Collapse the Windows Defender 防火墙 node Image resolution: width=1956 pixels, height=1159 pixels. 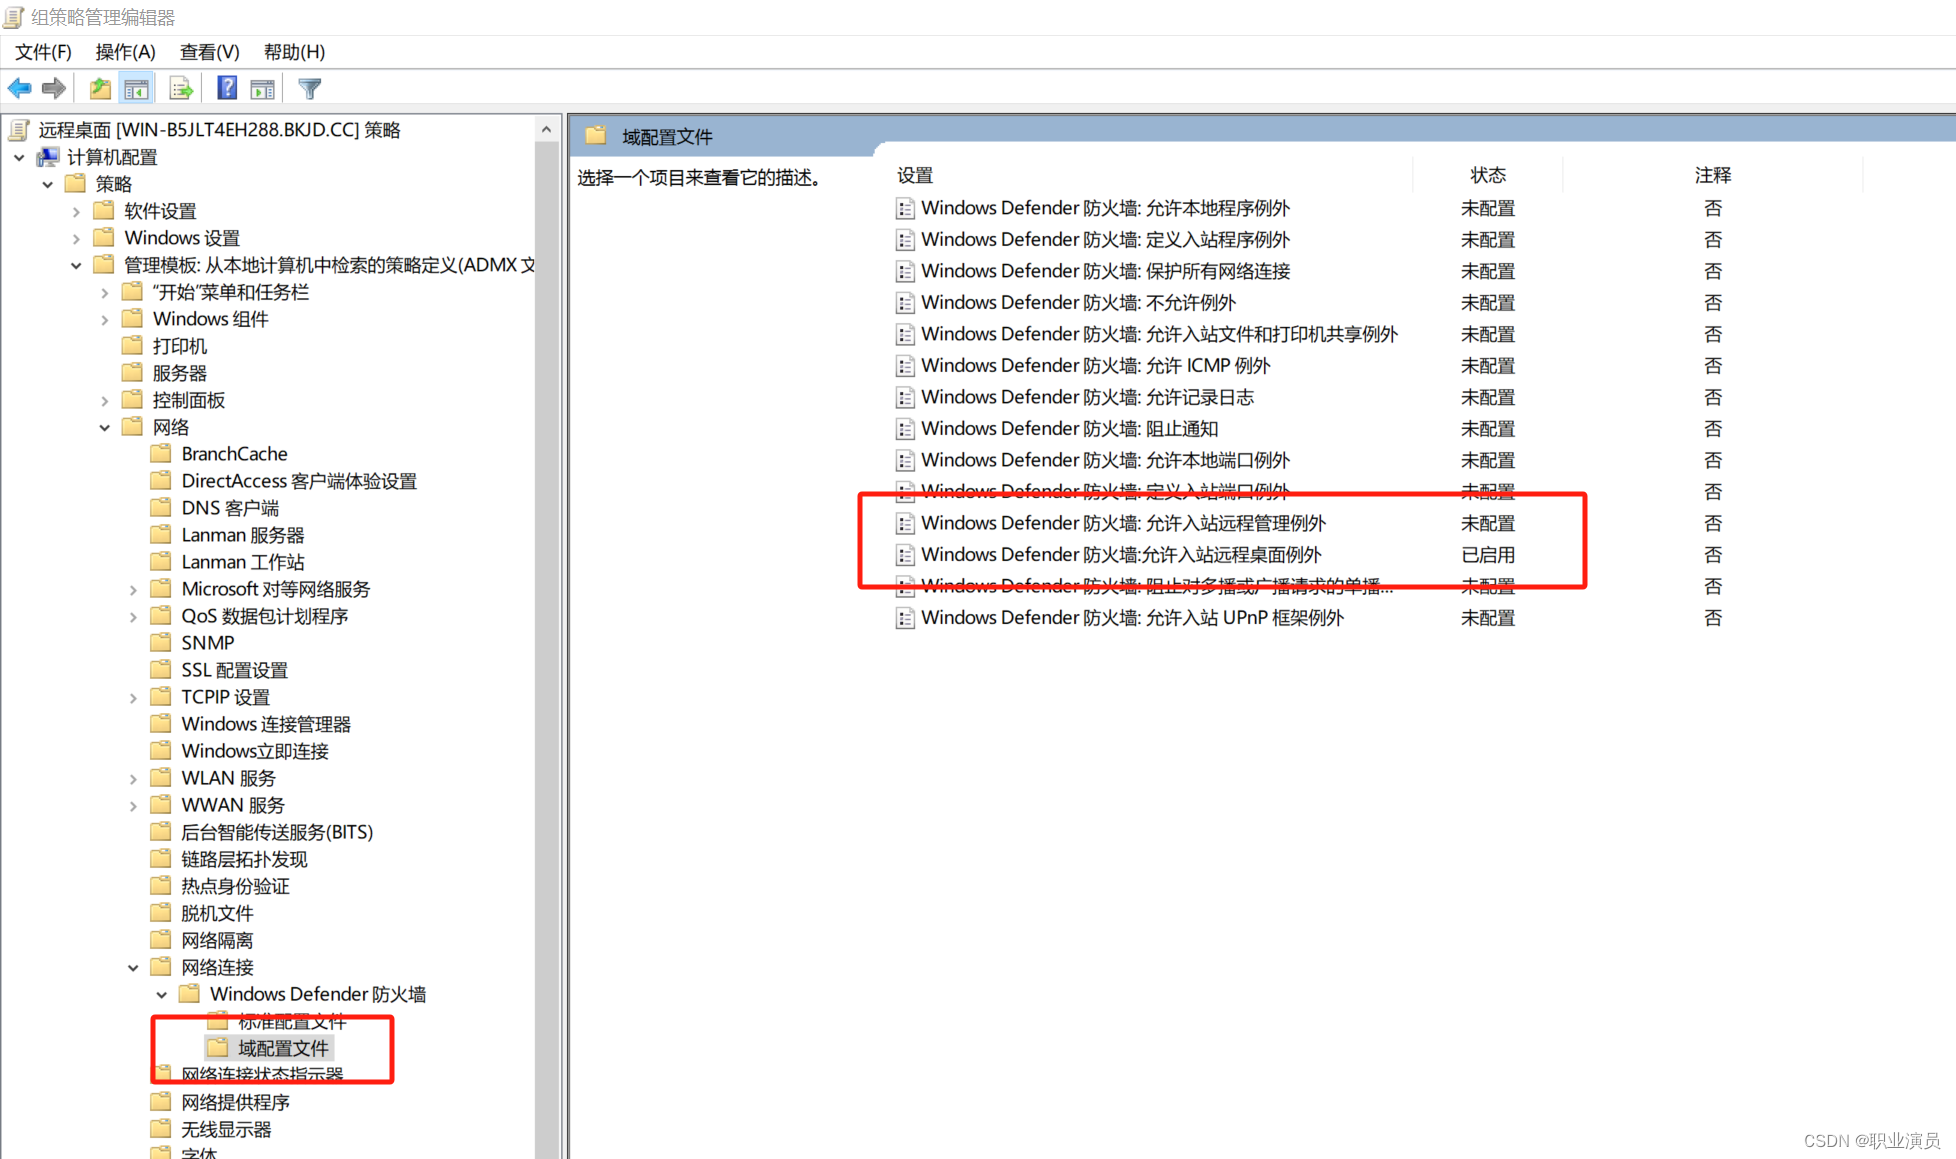point(162,994)
